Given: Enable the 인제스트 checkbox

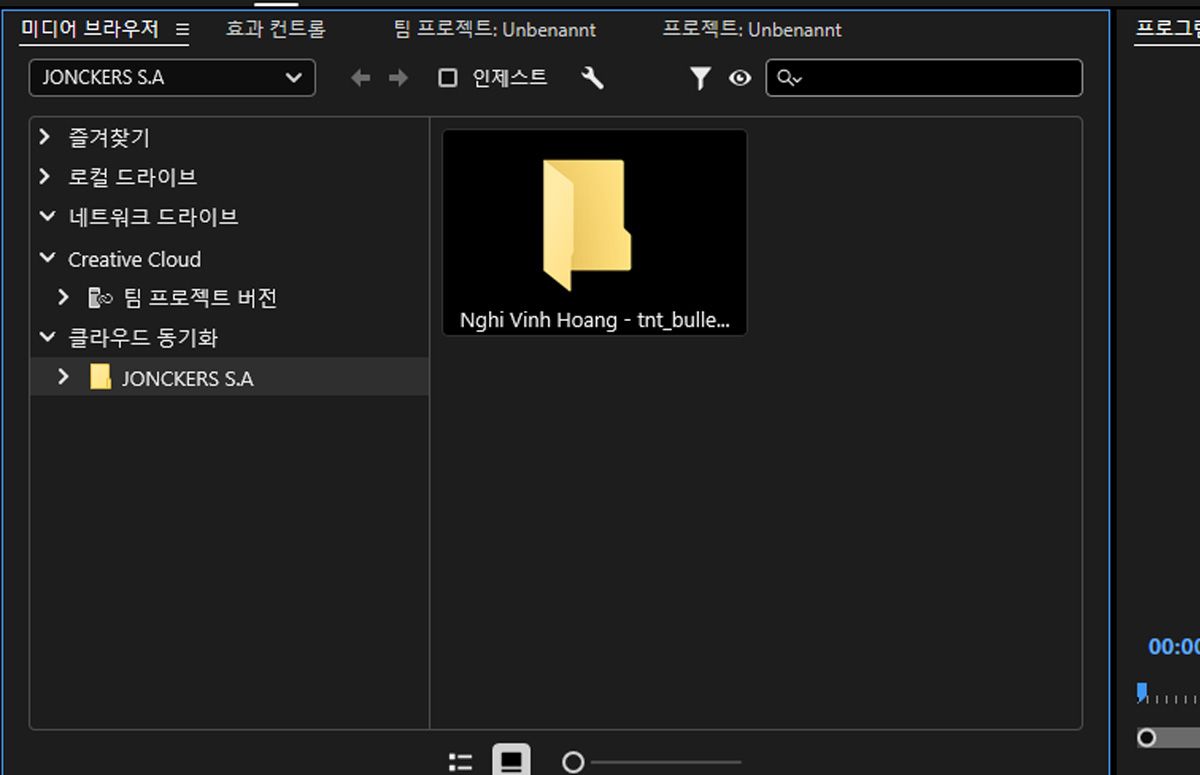Looking at the screenshot, I should click(x=448, y=78).
